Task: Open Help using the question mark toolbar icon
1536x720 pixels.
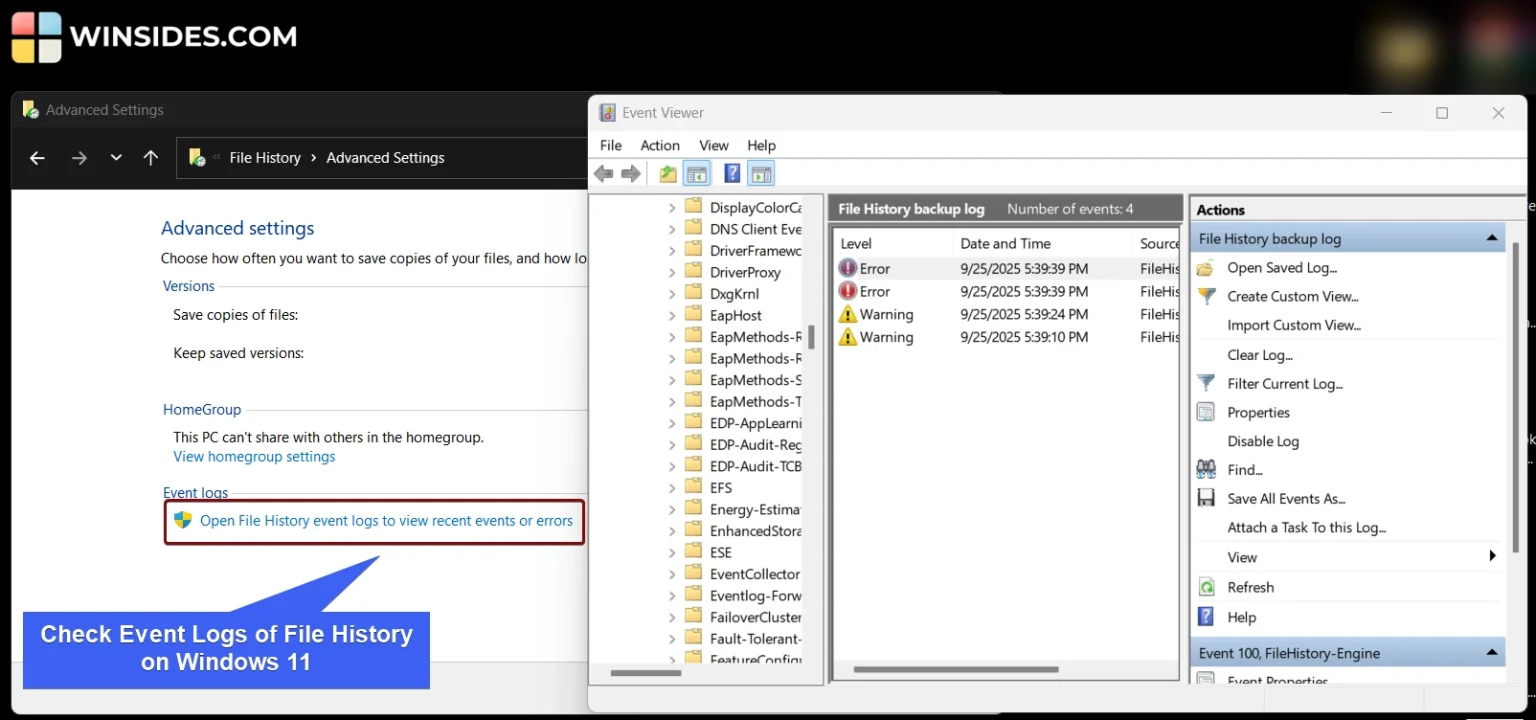Action: [731, 173]
